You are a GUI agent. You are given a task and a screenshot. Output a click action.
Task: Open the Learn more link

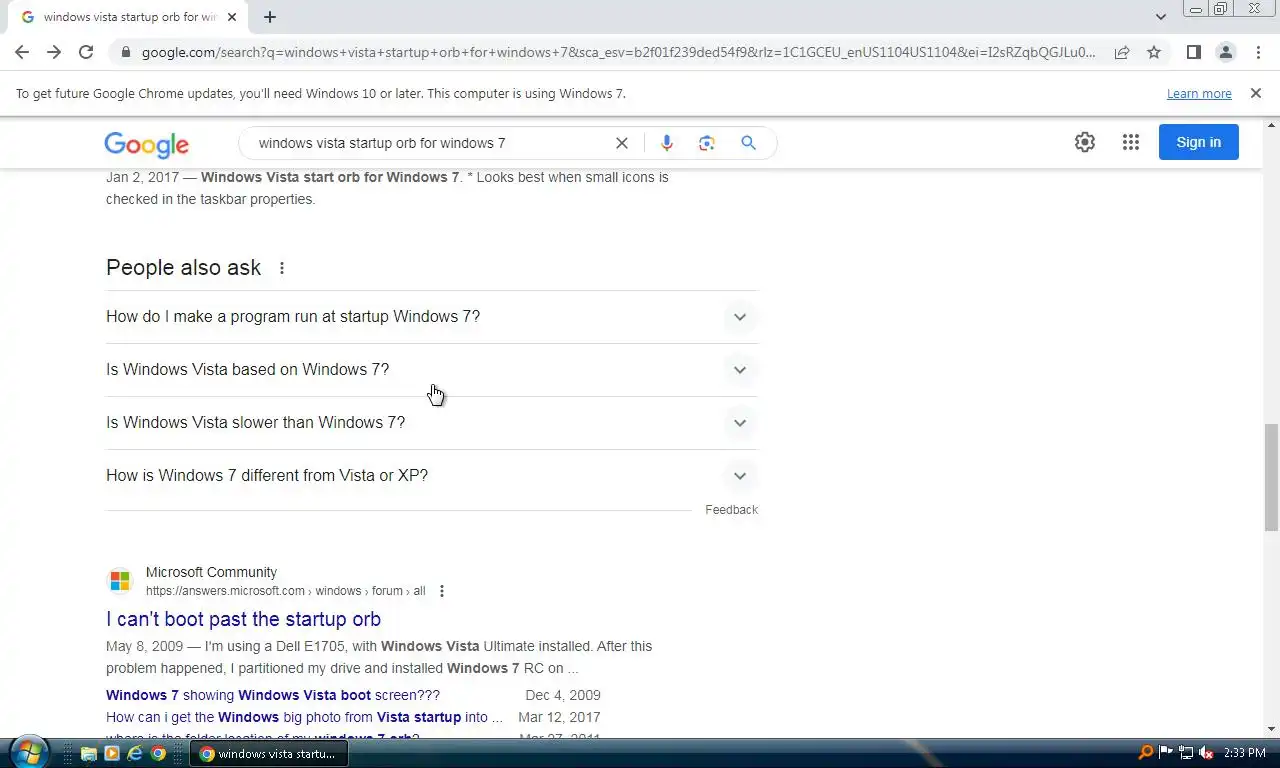pyautogui.click(x=1199, y=93)
